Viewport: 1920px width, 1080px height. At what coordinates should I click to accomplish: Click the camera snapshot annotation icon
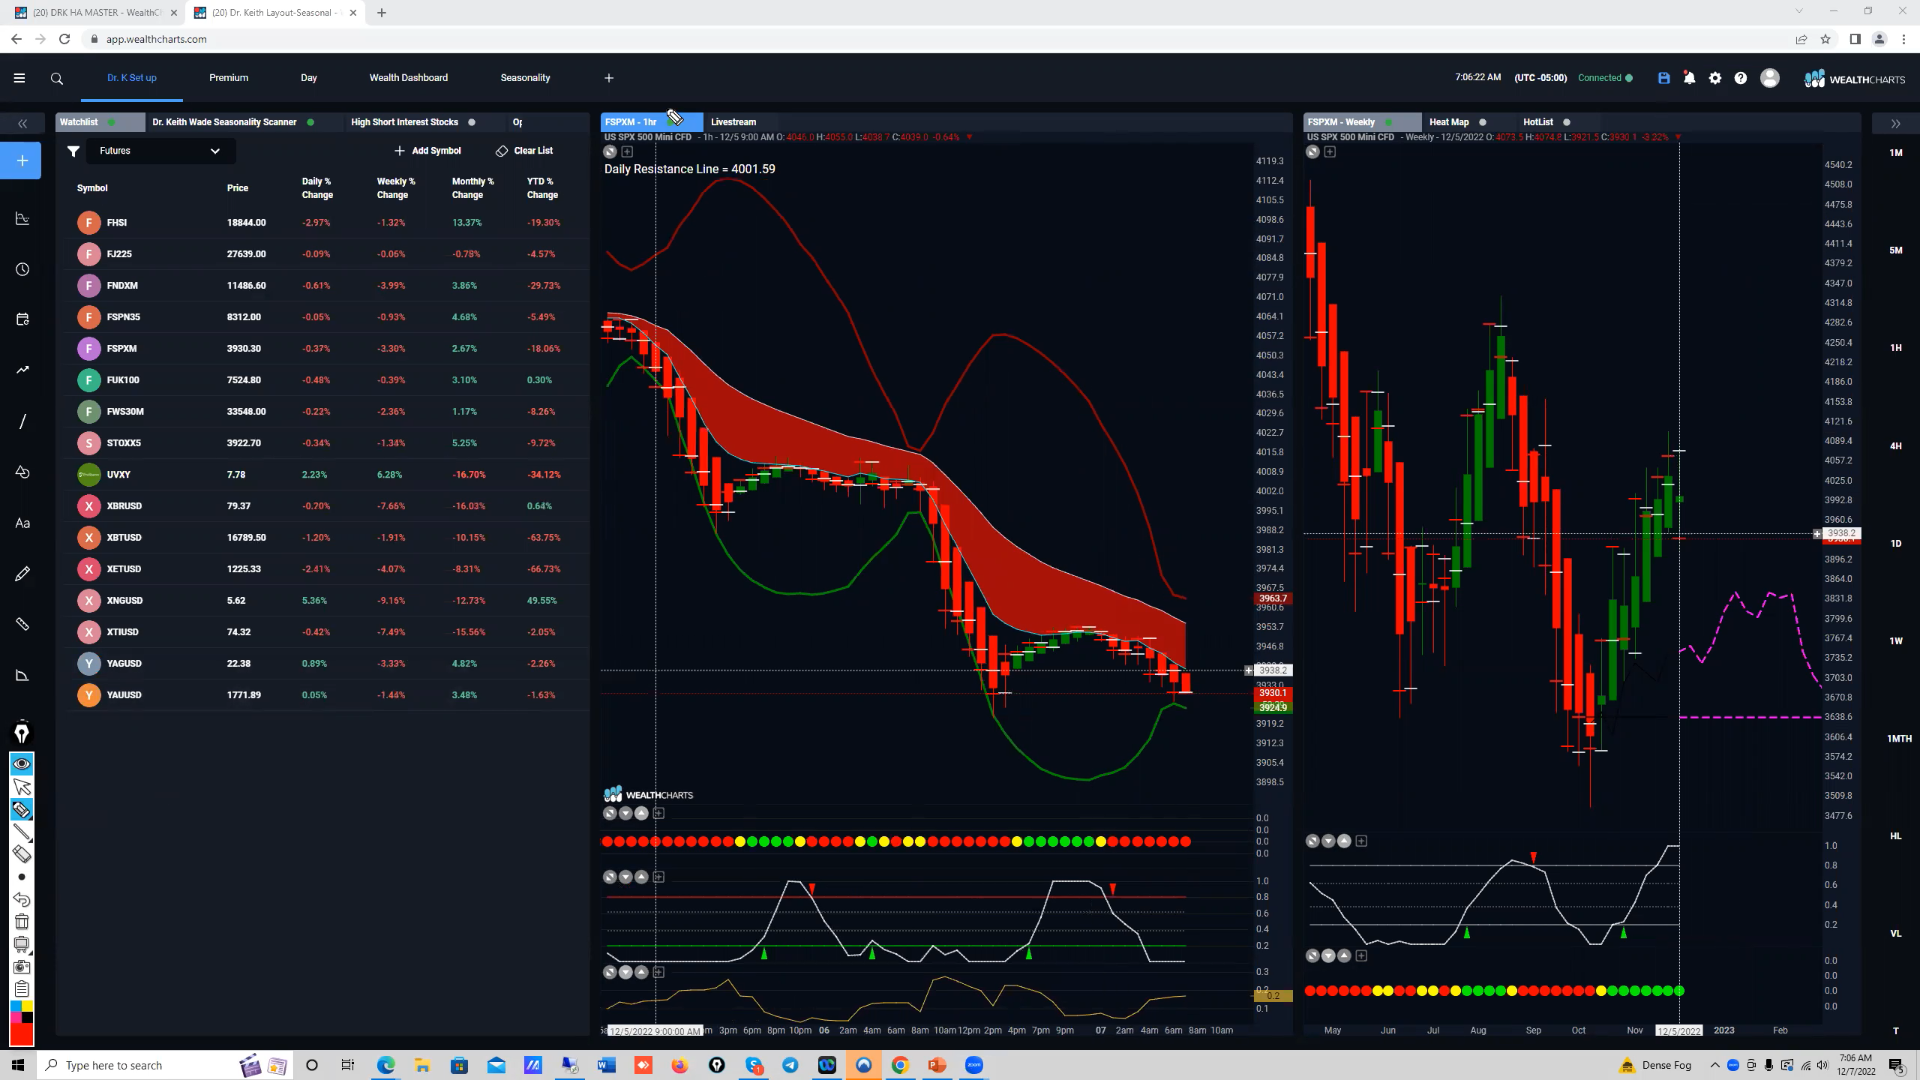pos(21,967)
